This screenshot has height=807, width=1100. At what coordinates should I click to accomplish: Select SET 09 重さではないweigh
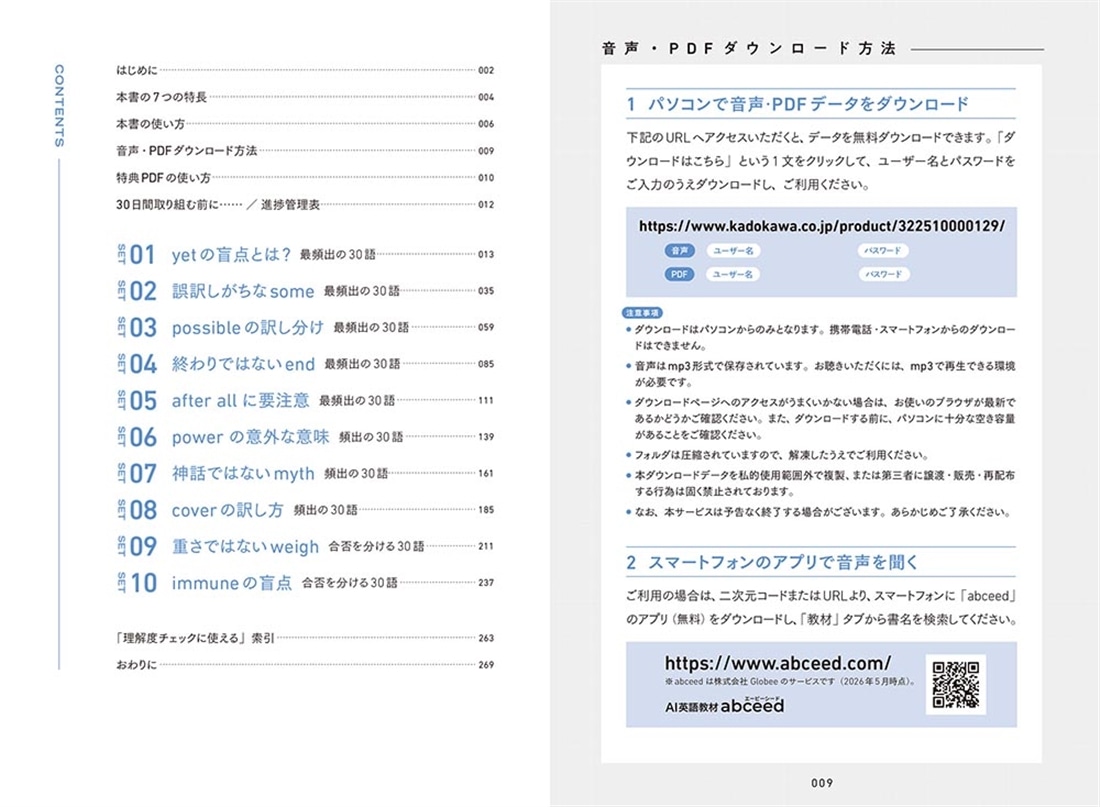[304, 546]
